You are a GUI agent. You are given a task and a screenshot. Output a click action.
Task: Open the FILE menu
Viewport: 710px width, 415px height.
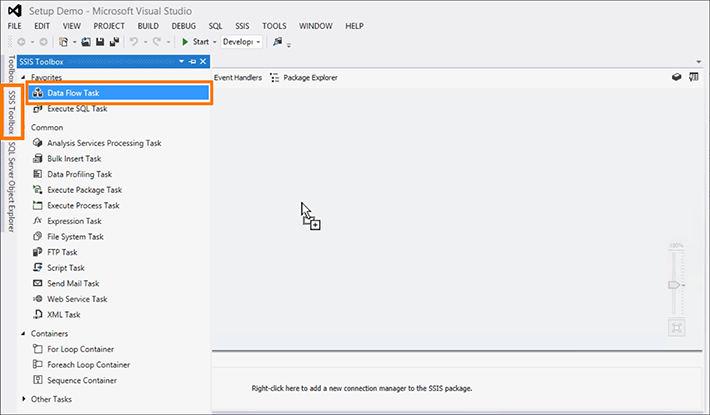click(14, 26)
